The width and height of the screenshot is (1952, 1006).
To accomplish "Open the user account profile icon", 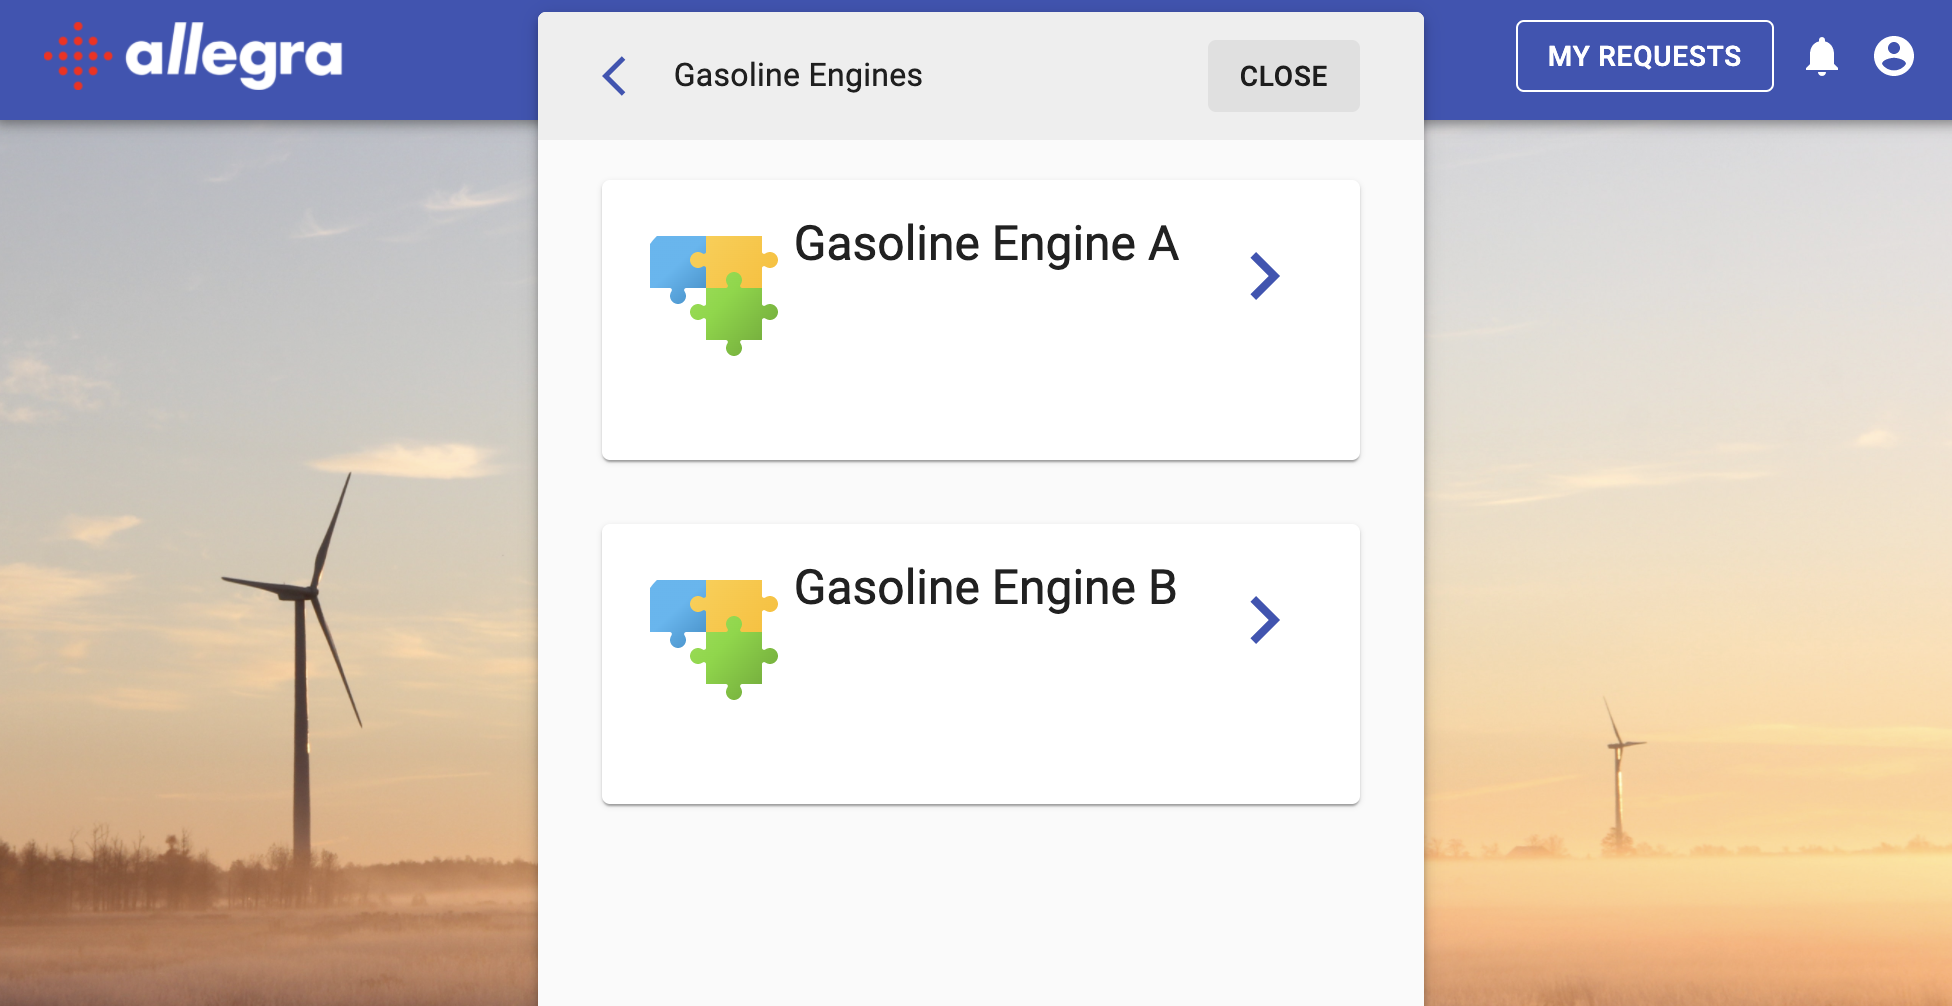I will click(1893, 56).
